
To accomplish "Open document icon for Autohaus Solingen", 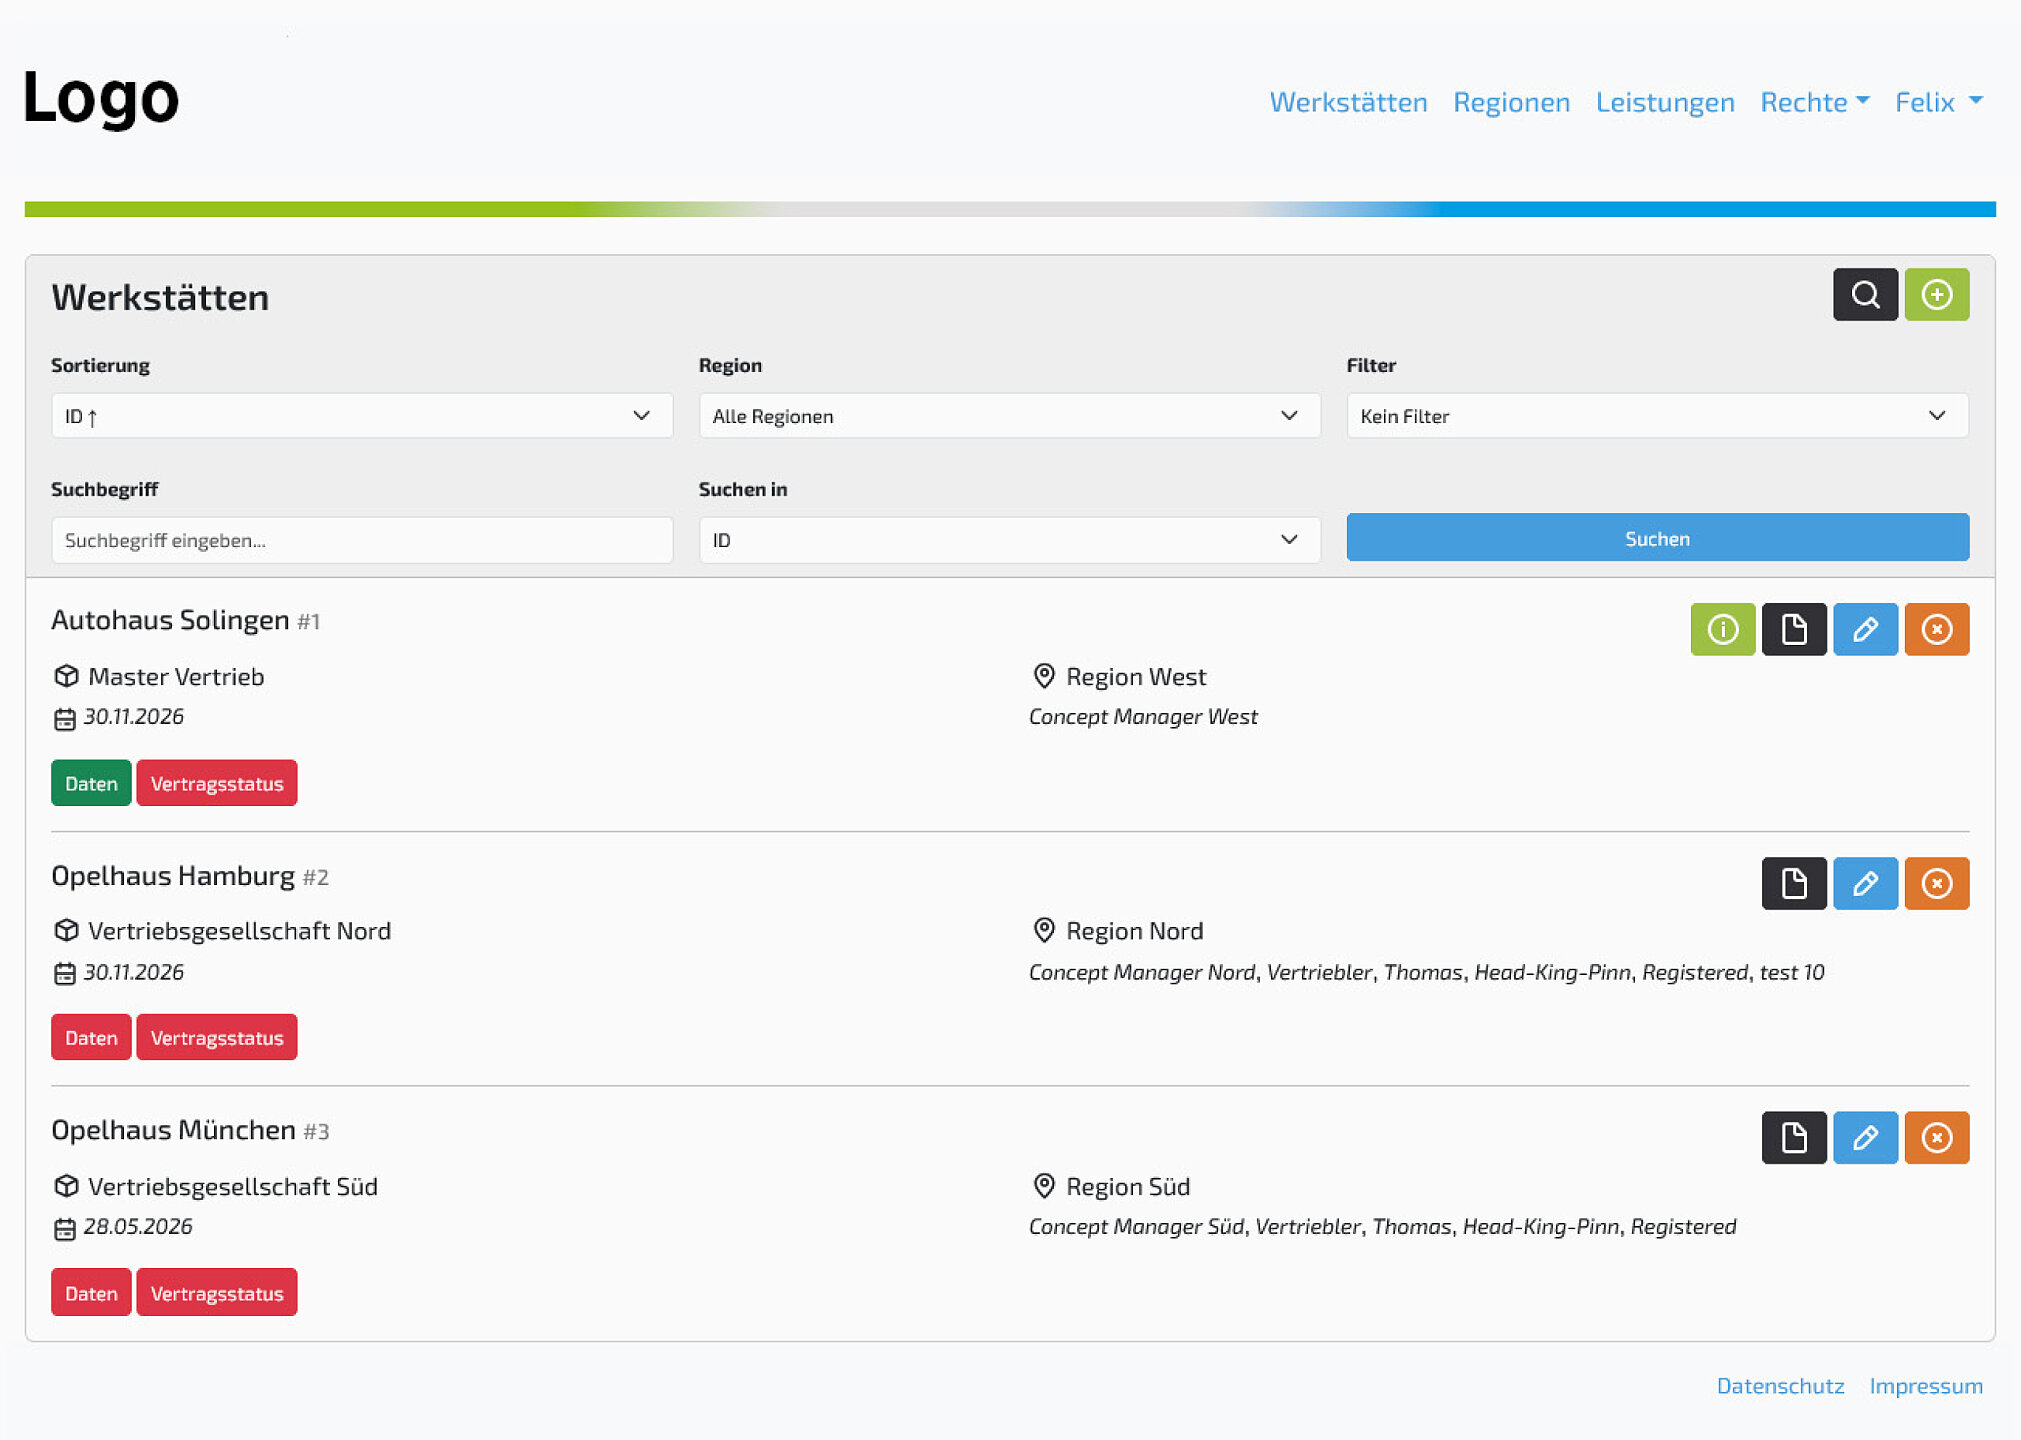I will point(1794,629).
